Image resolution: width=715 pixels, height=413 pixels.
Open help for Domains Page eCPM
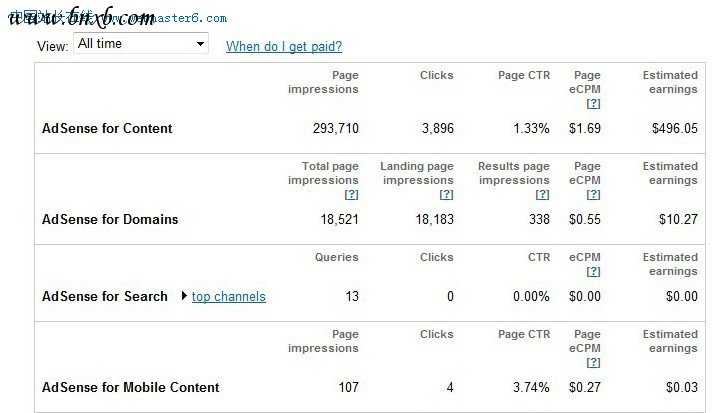(x=593, y=195)
